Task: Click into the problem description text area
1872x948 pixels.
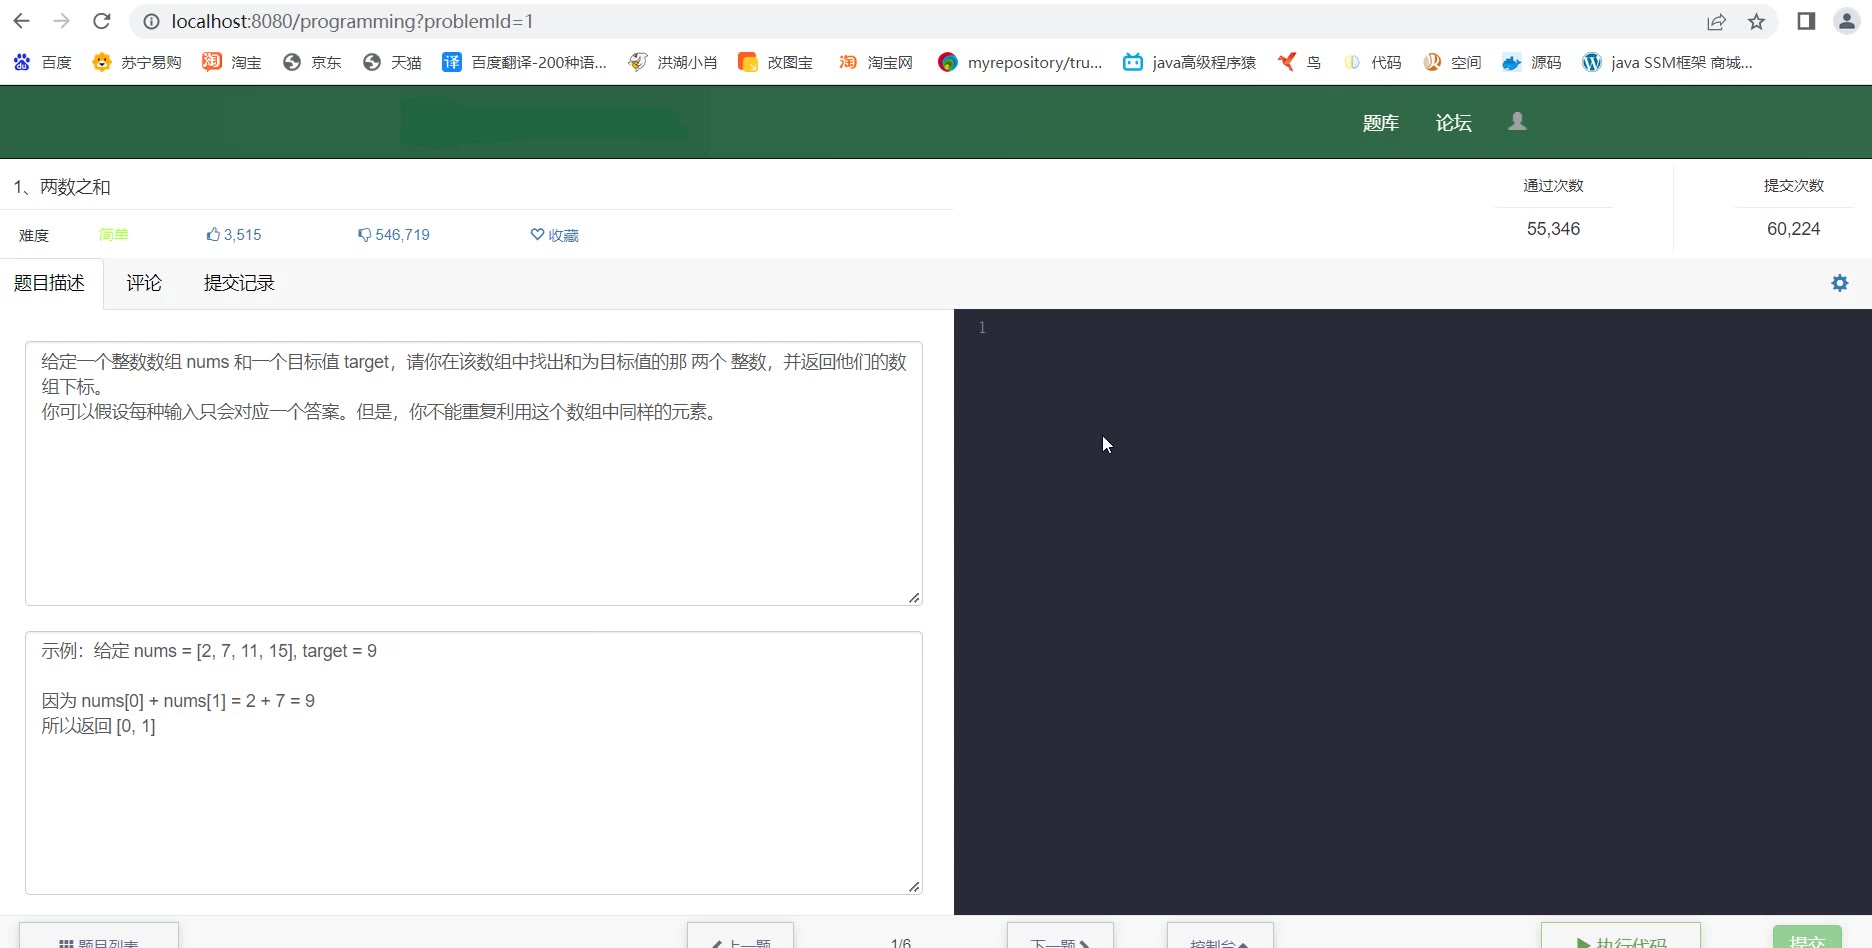Action: click(474, 473)
